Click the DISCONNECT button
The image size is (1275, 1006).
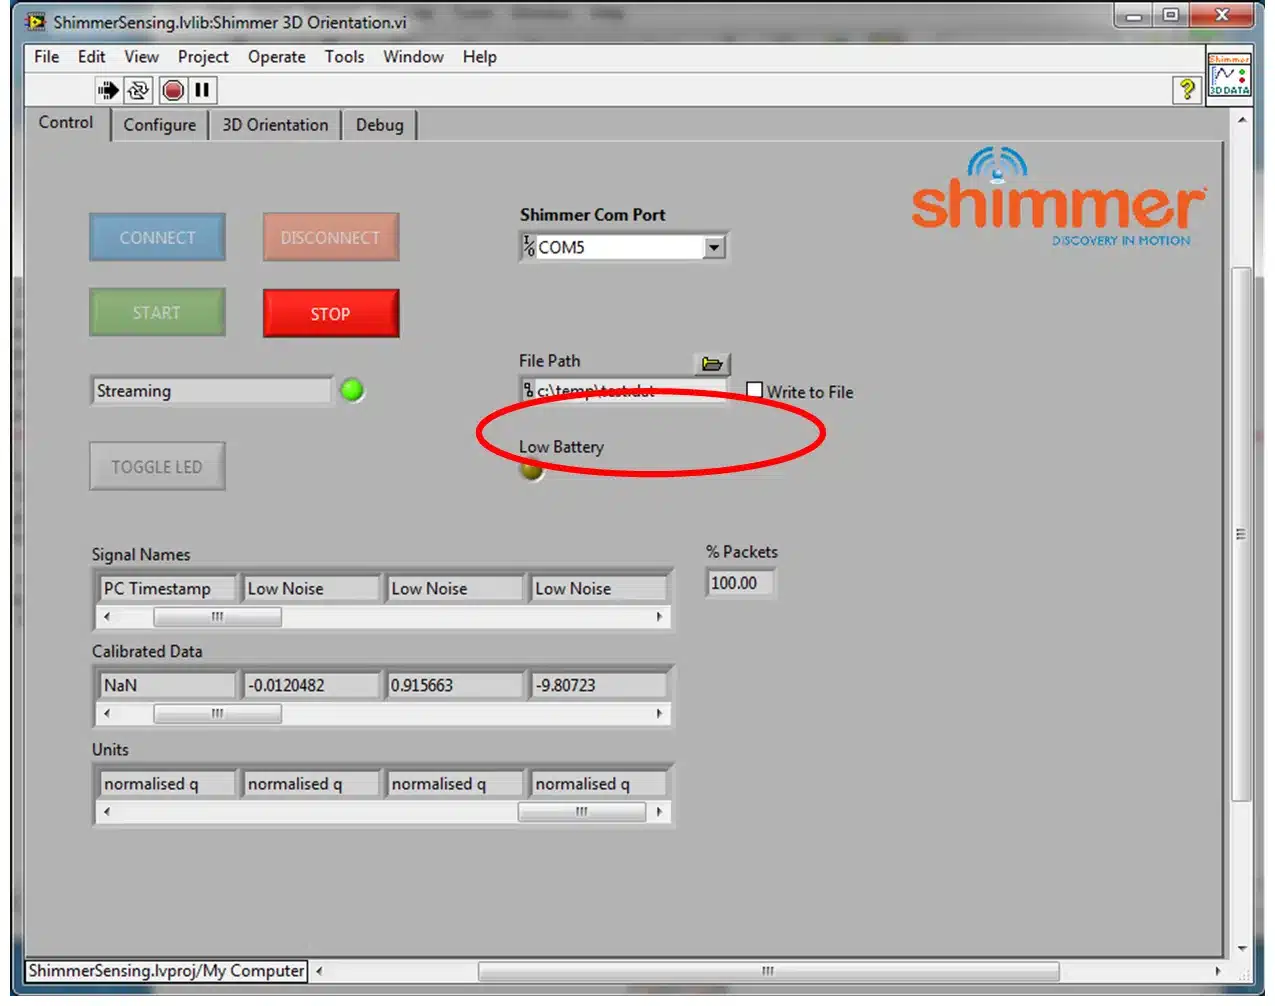click(330, 237)
